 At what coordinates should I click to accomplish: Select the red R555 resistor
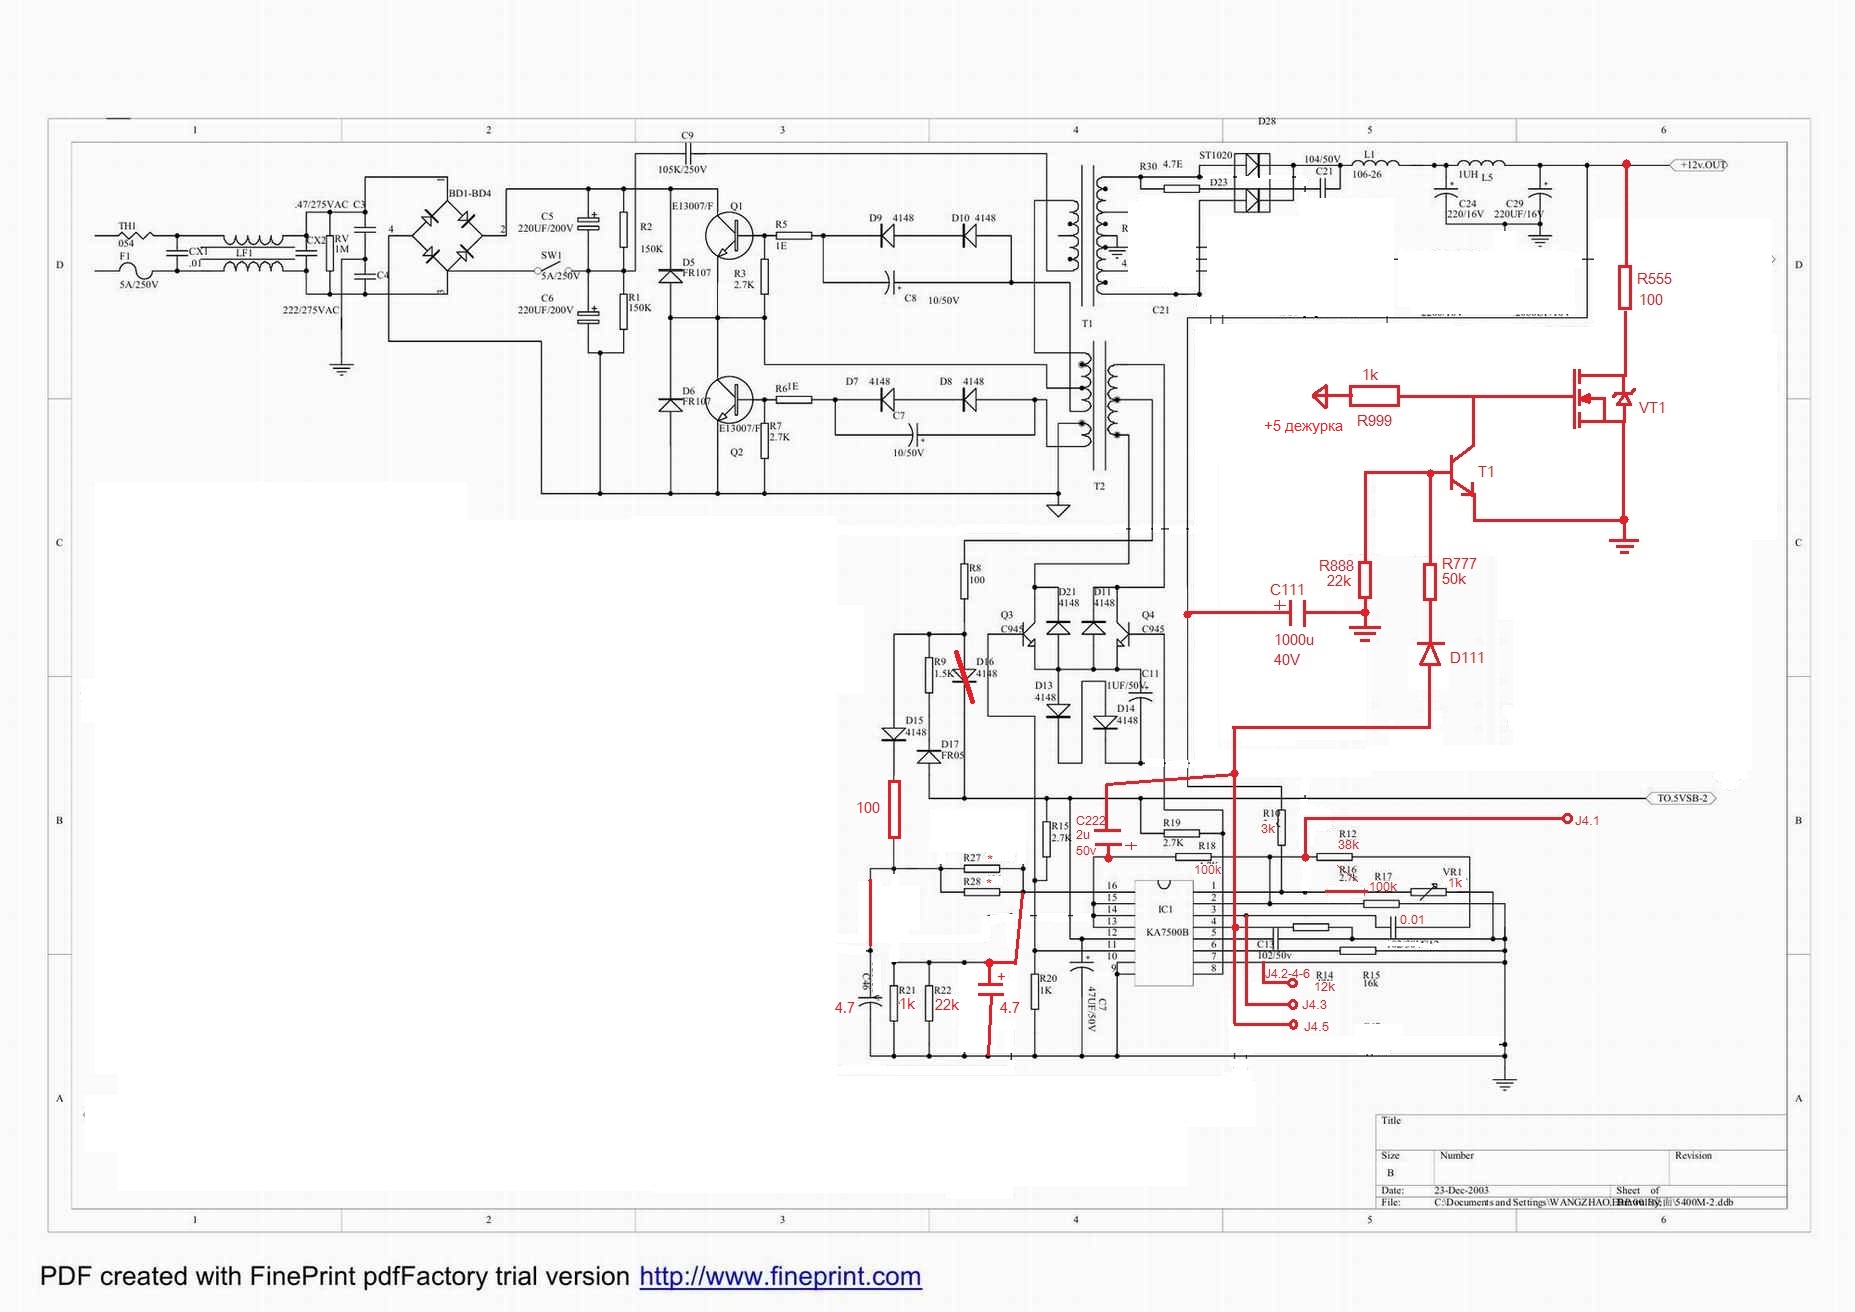pyautogui.click(x=1626, y=287)
